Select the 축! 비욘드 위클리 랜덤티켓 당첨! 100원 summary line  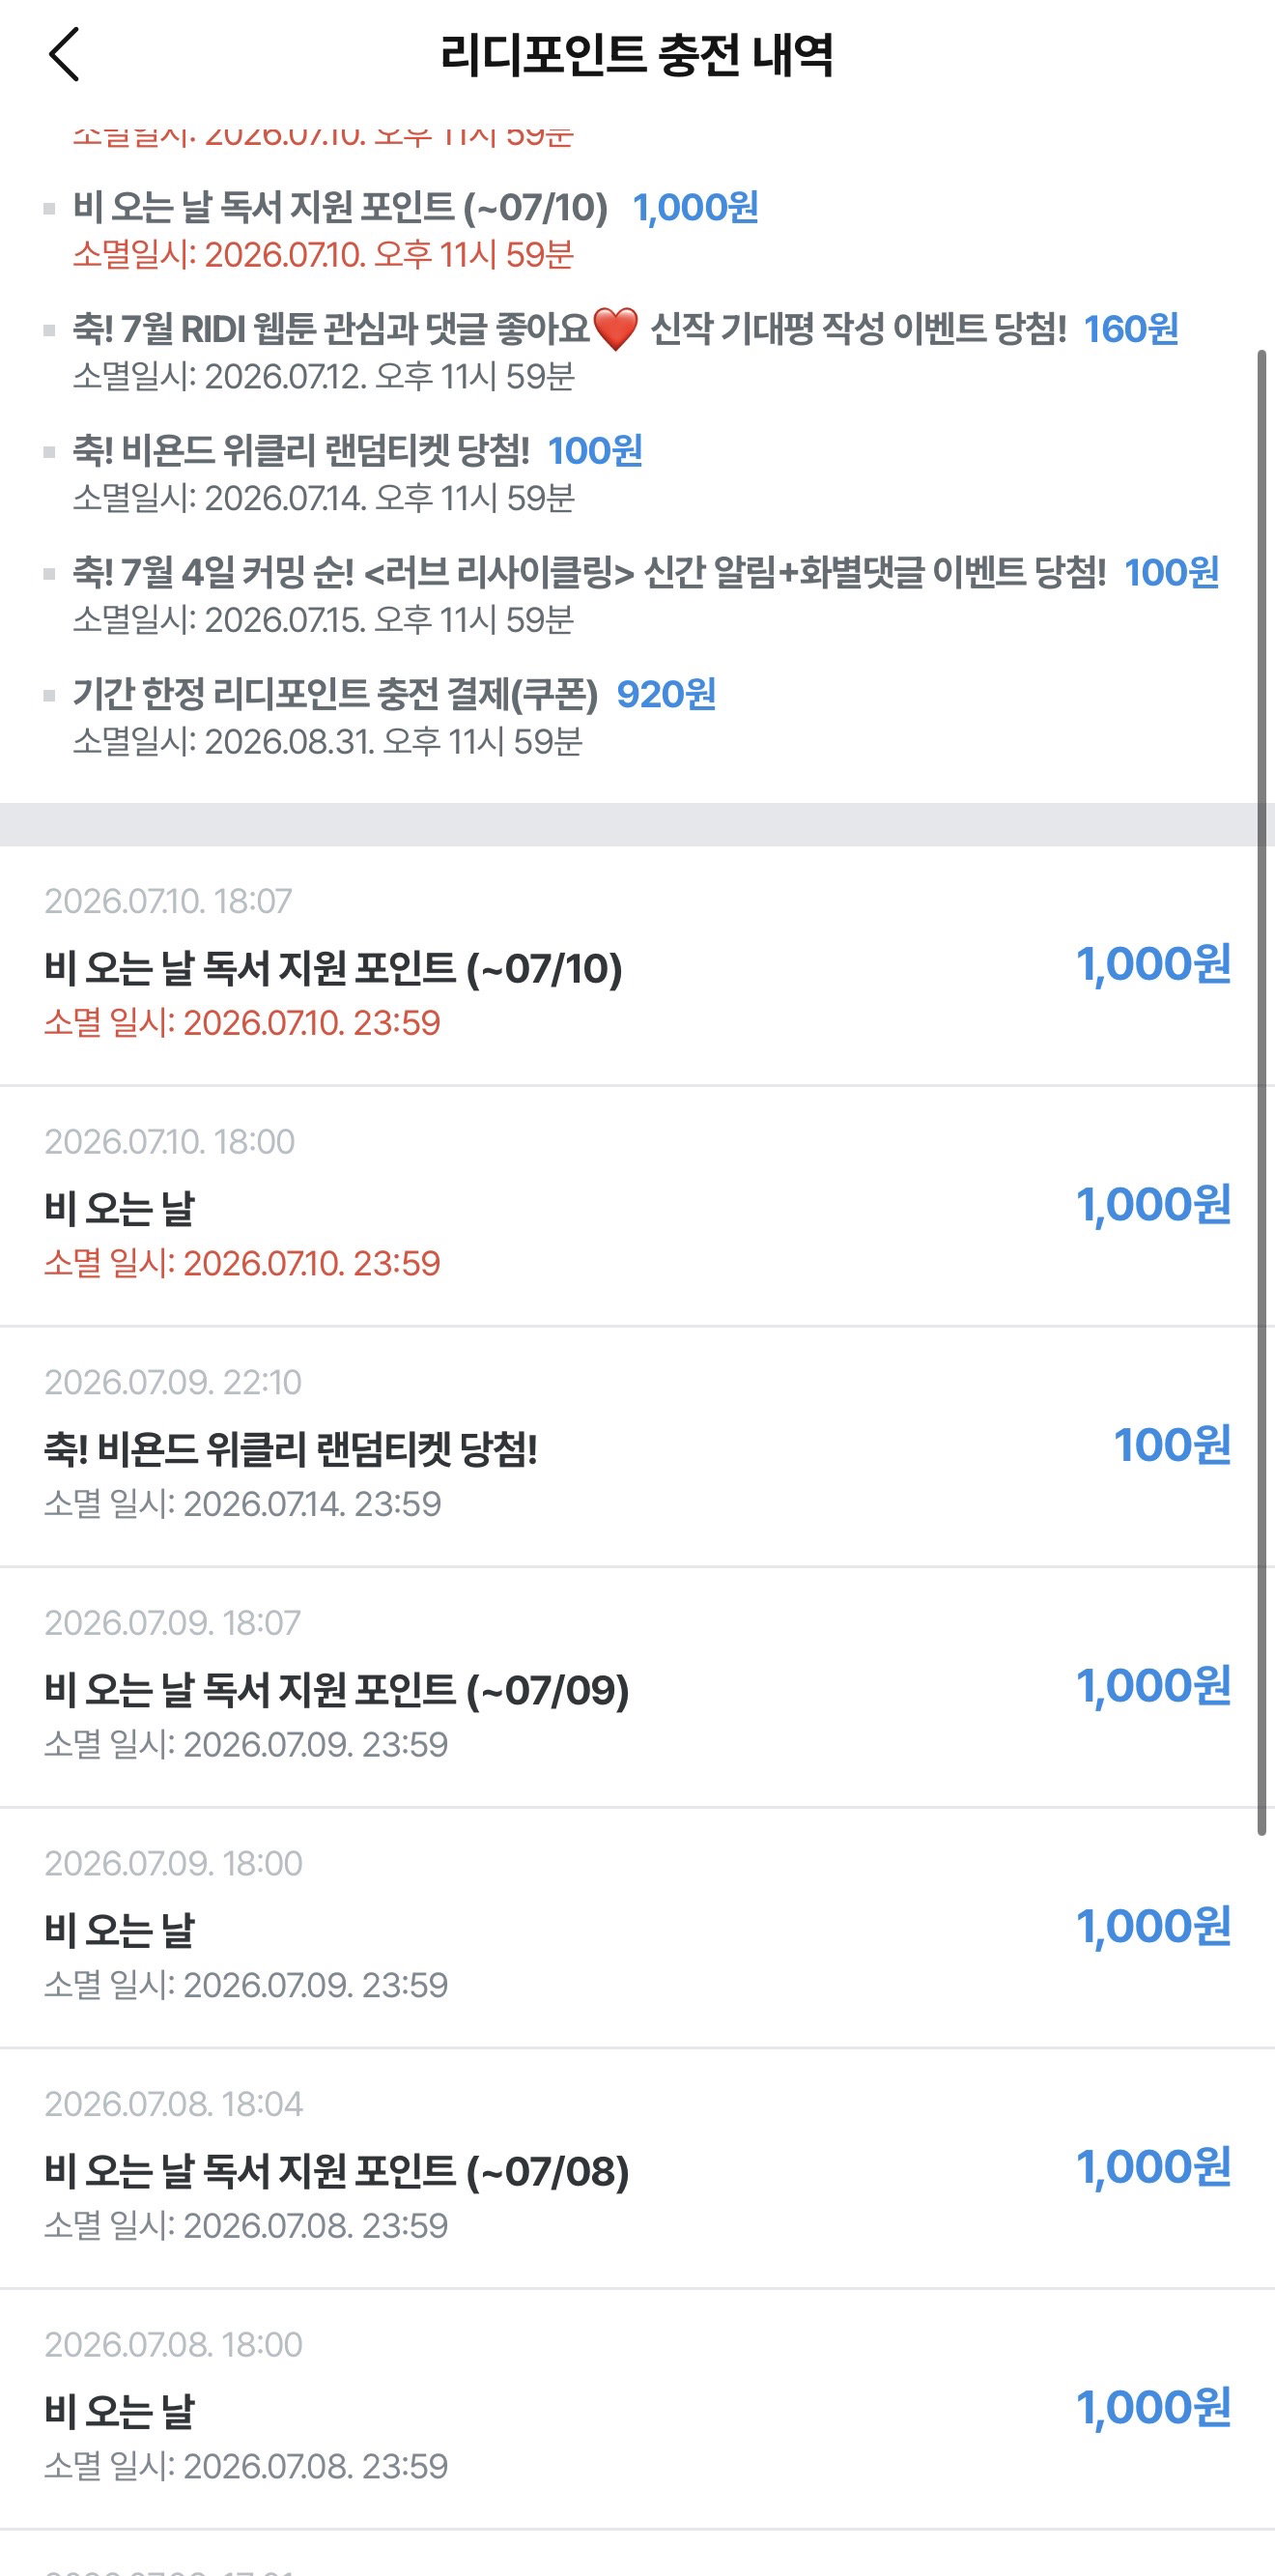click(357, 450)
